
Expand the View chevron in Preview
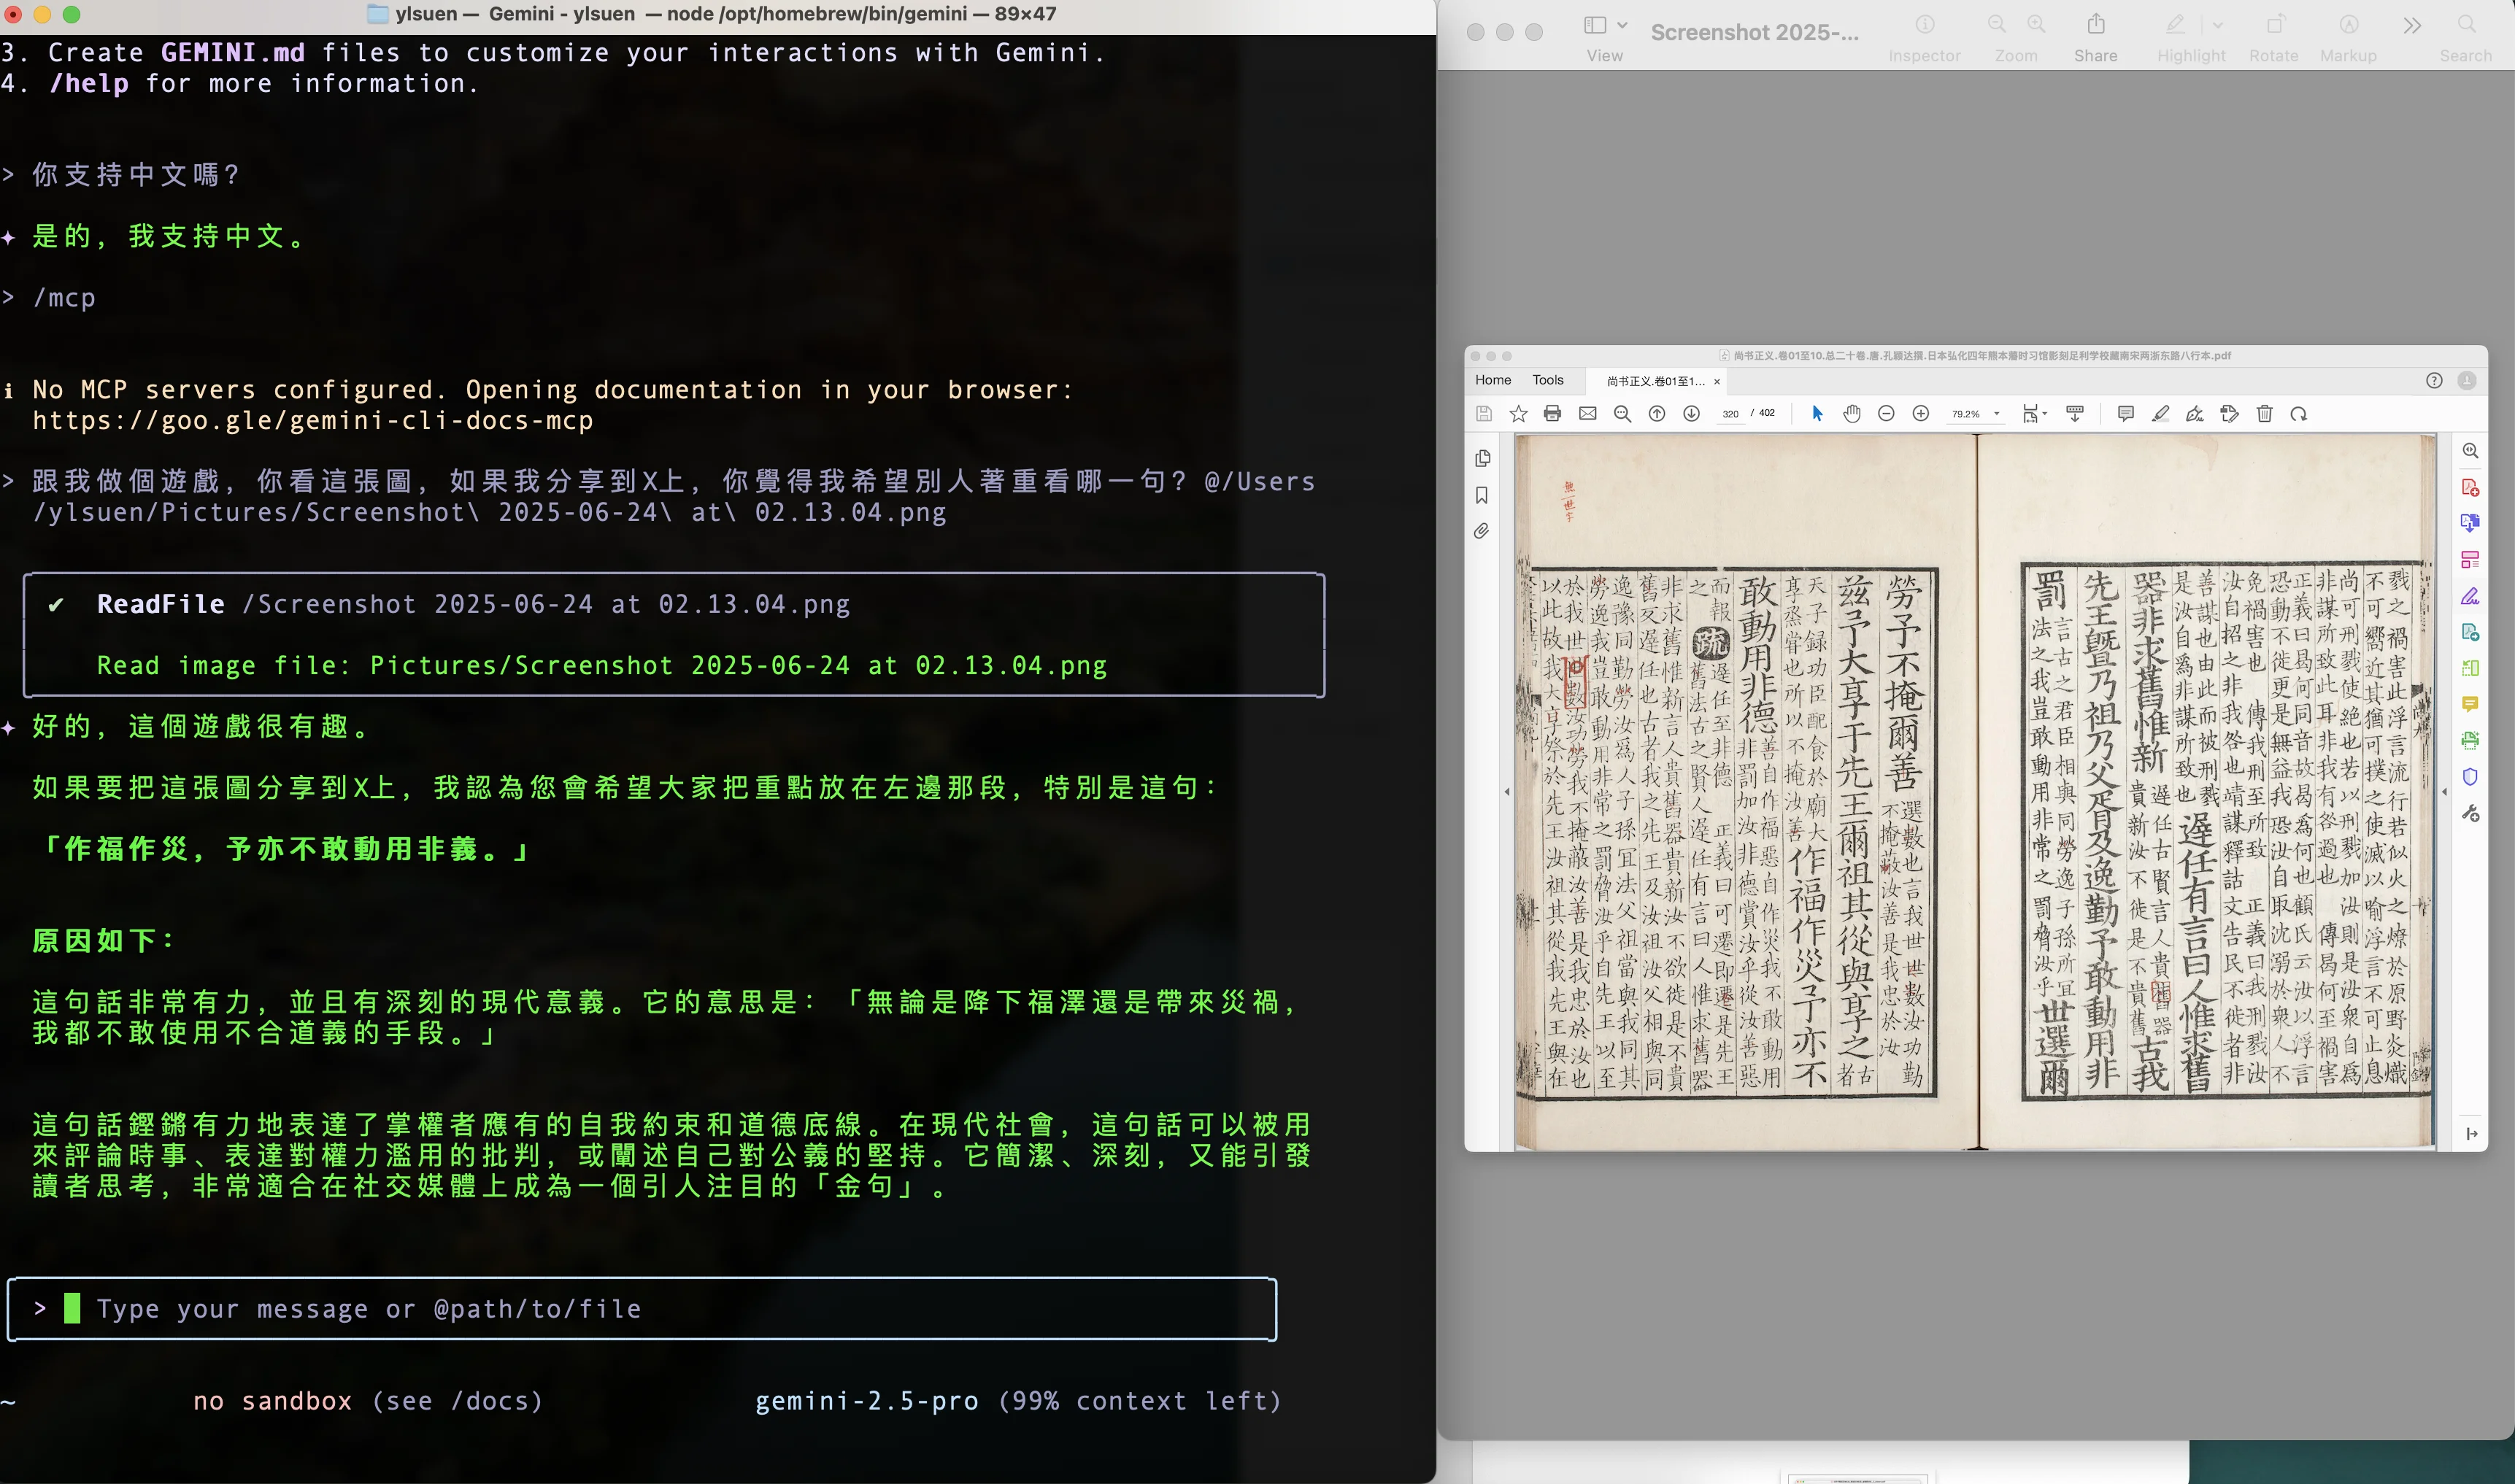(1622, 25)
